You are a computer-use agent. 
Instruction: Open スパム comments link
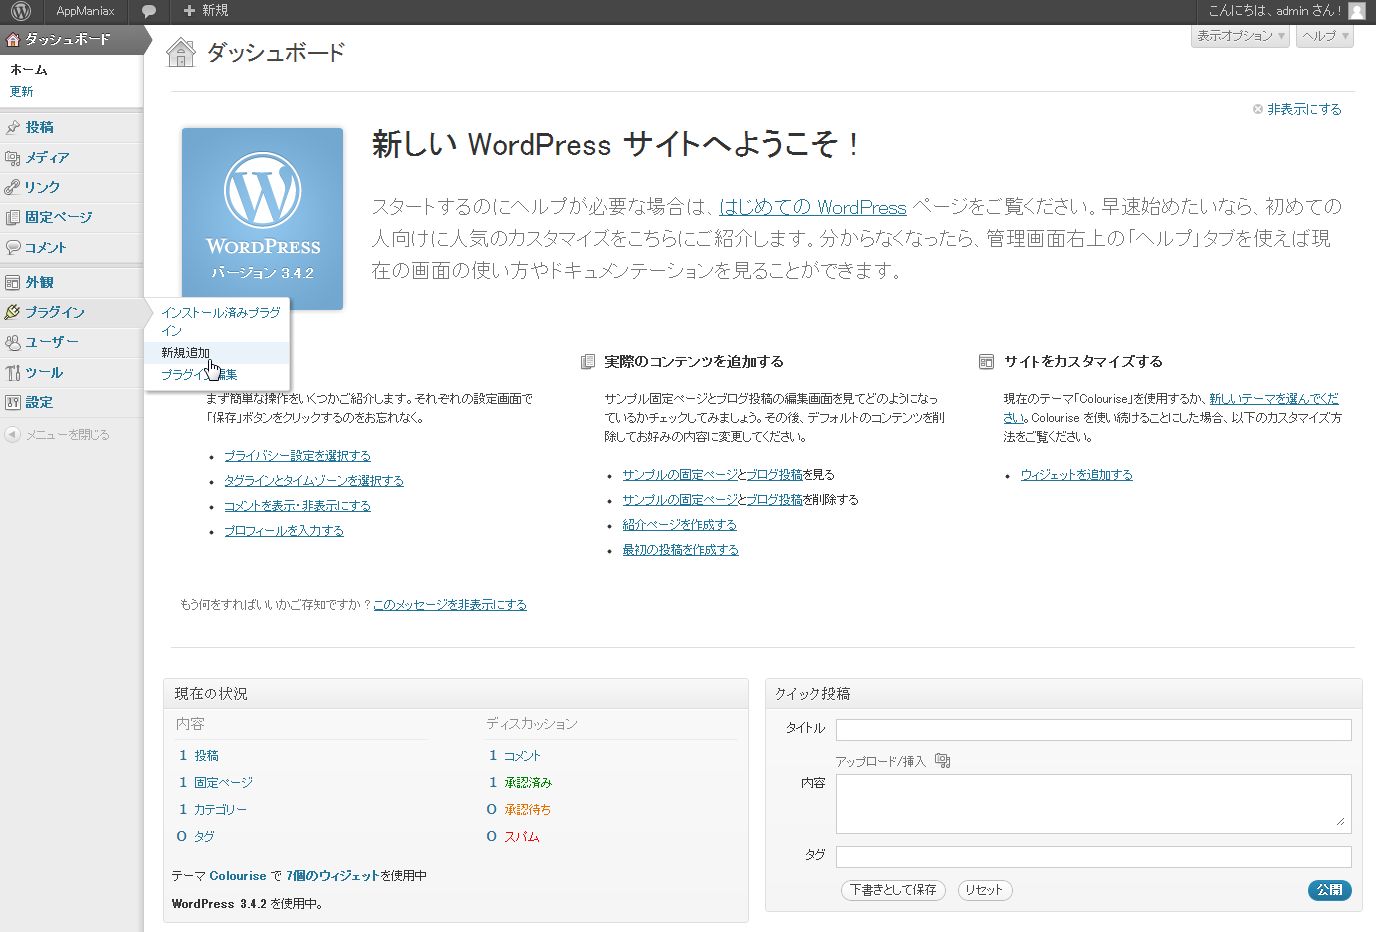[522, 837]
